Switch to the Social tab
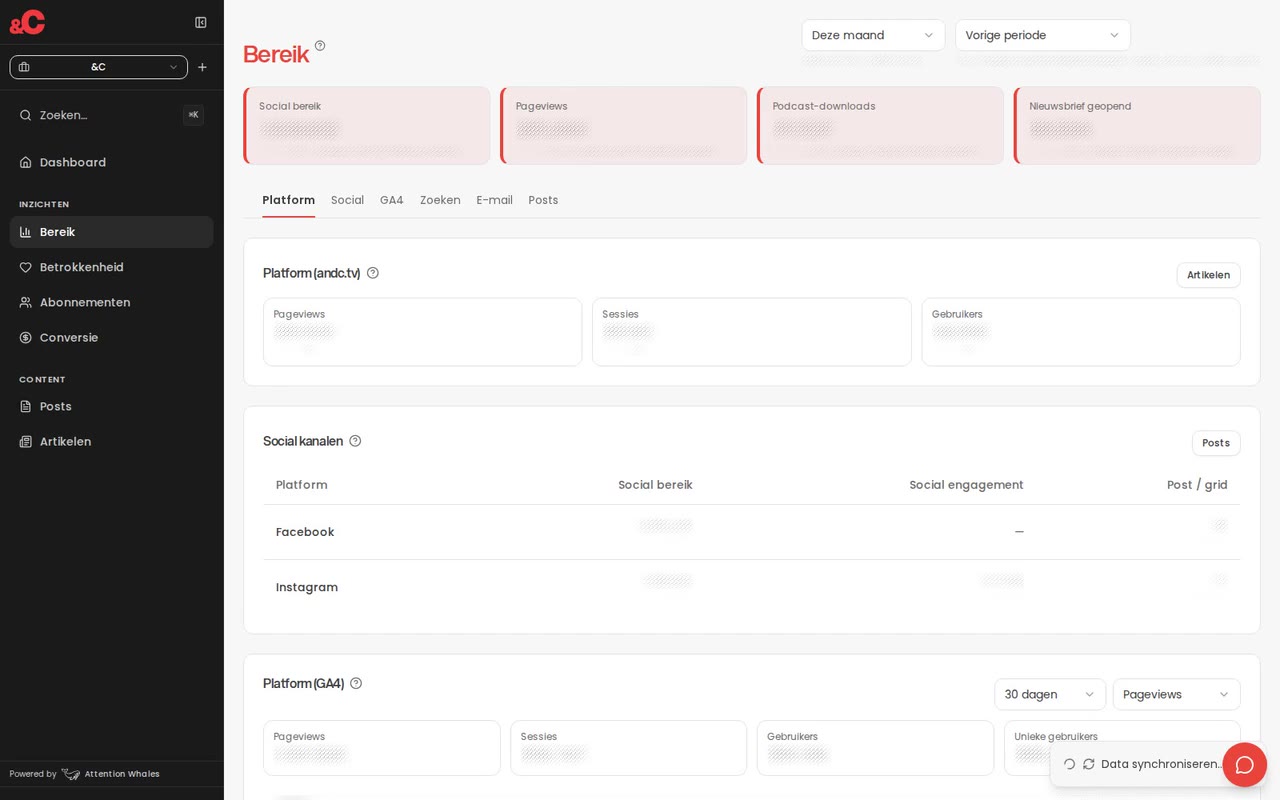The height and width of the screenshot is (800, 1280). (x=347, y=200)
